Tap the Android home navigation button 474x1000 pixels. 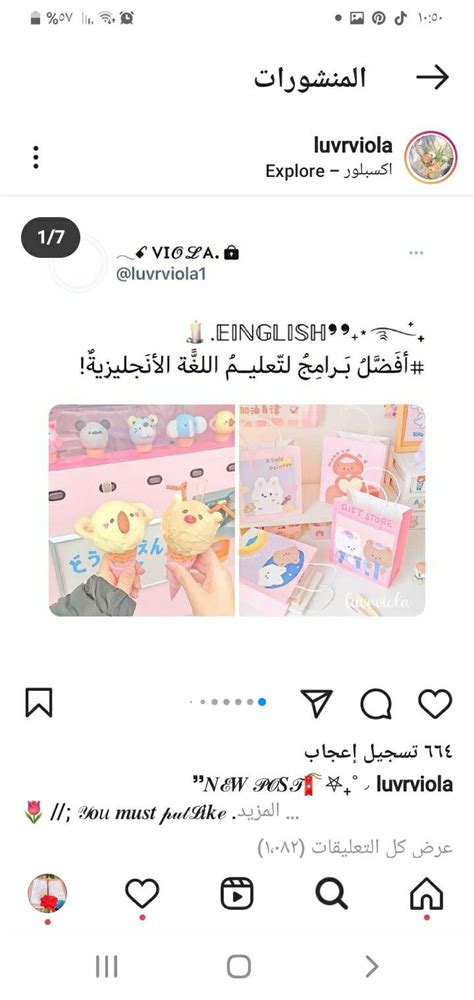click(238, 967)
